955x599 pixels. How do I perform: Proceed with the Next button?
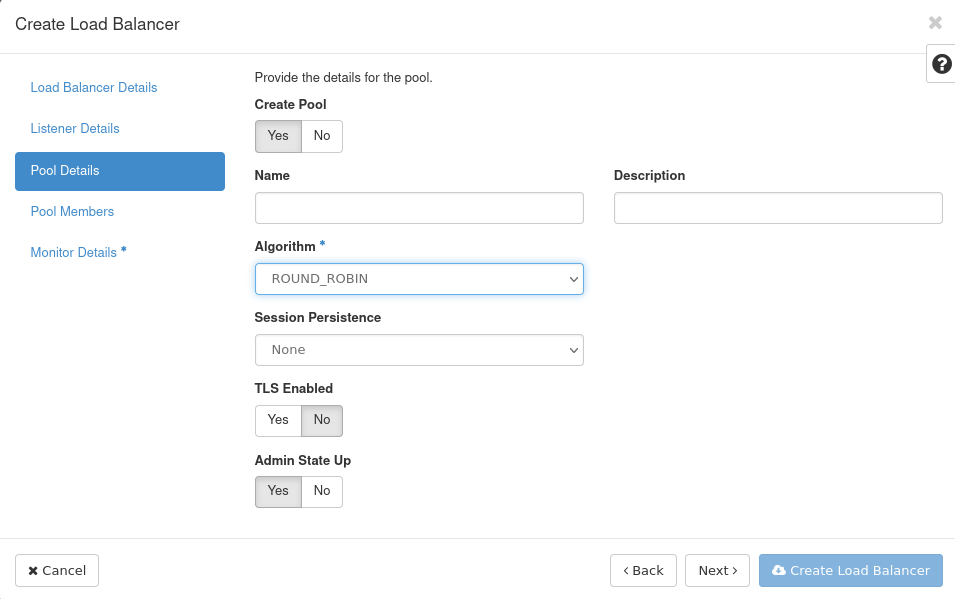(717, 570)
